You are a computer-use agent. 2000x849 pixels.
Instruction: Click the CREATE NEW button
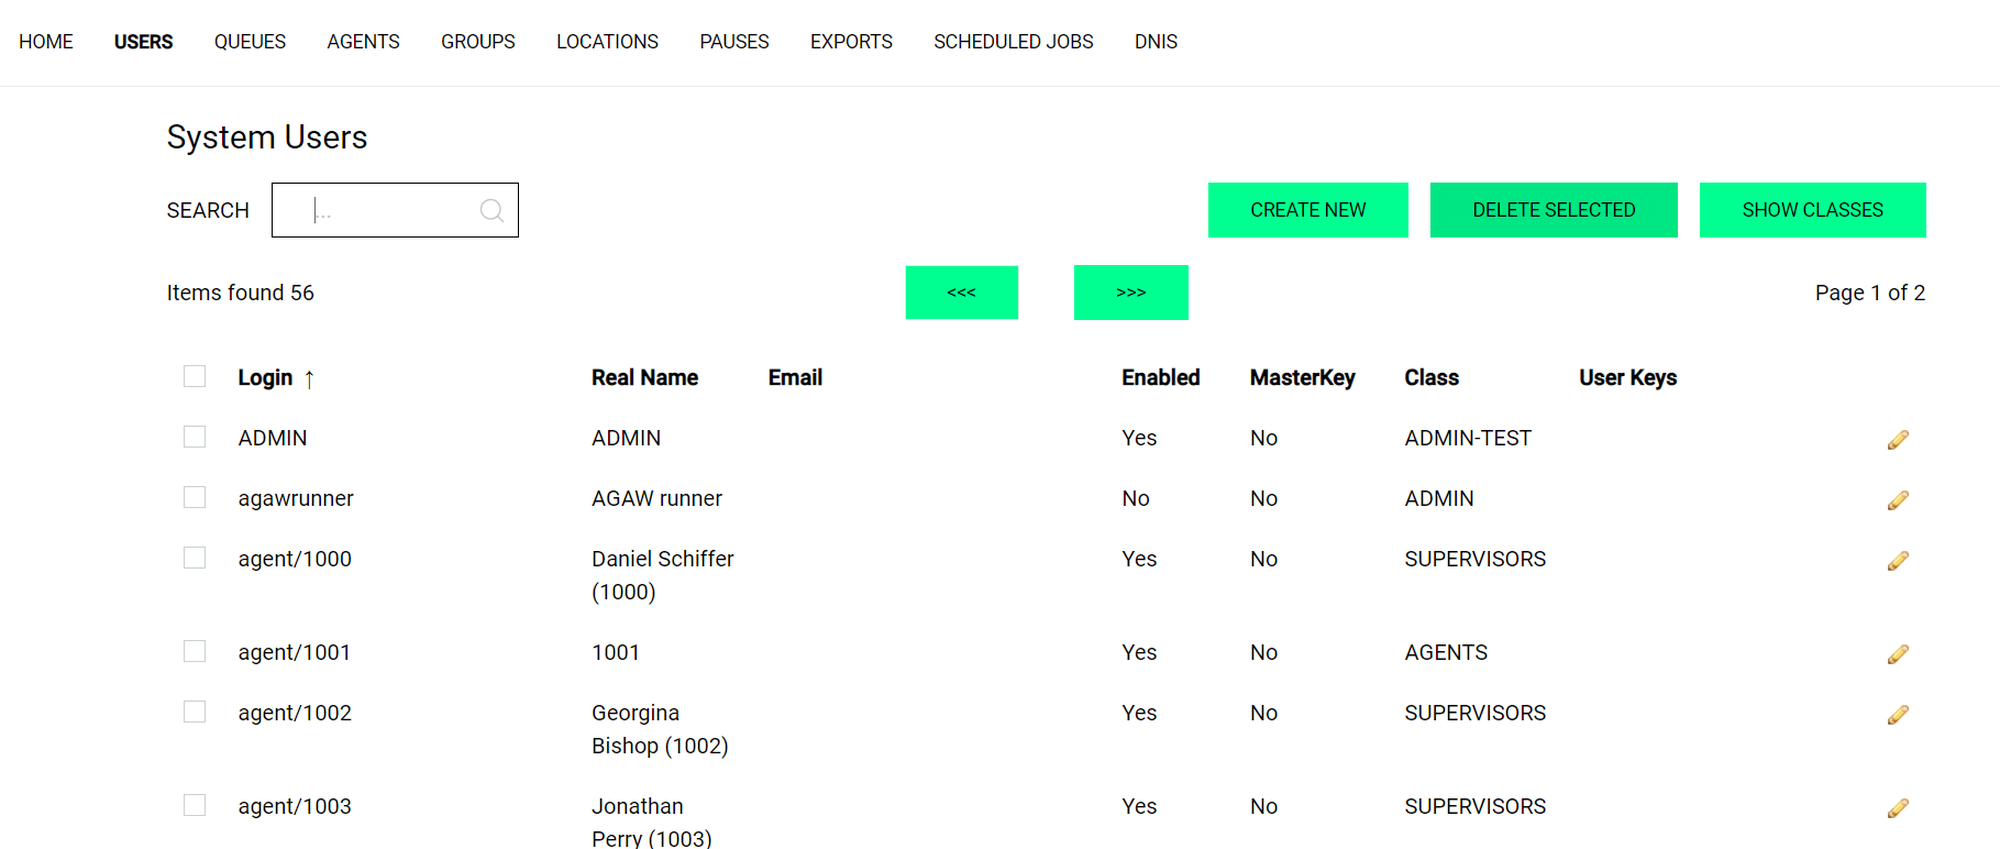(1307, 210)
